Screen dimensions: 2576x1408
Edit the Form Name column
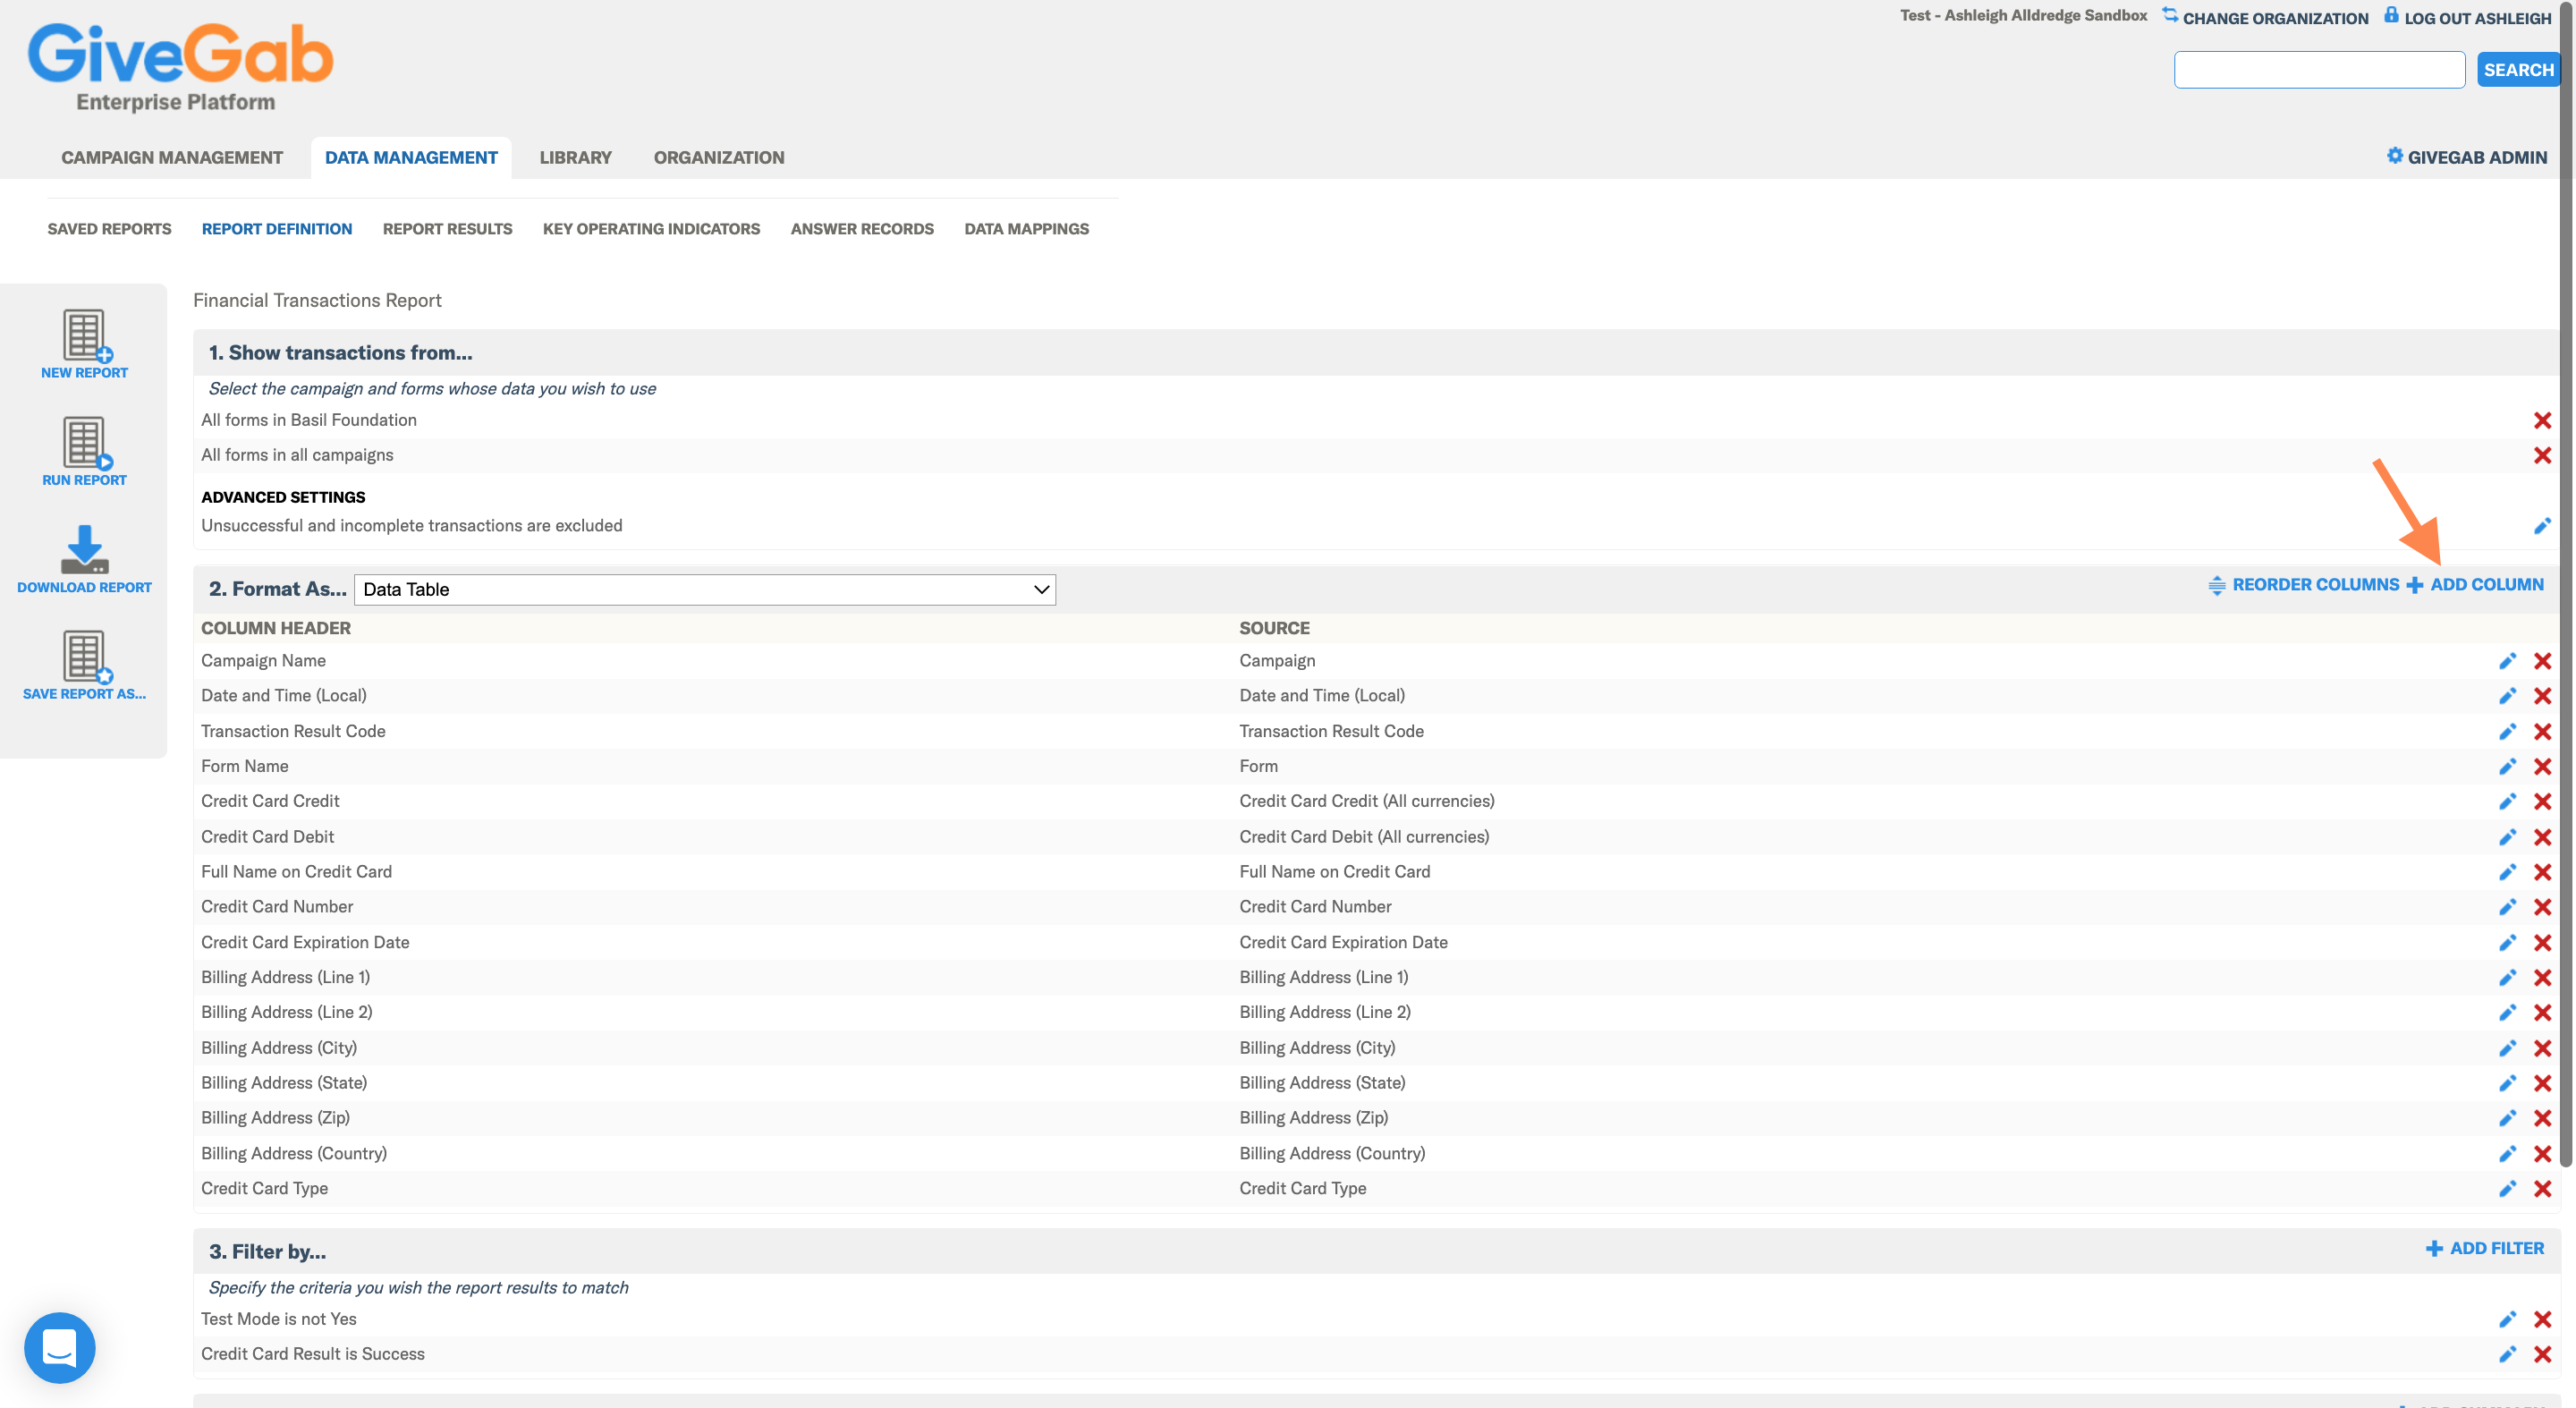(2507, 767)
